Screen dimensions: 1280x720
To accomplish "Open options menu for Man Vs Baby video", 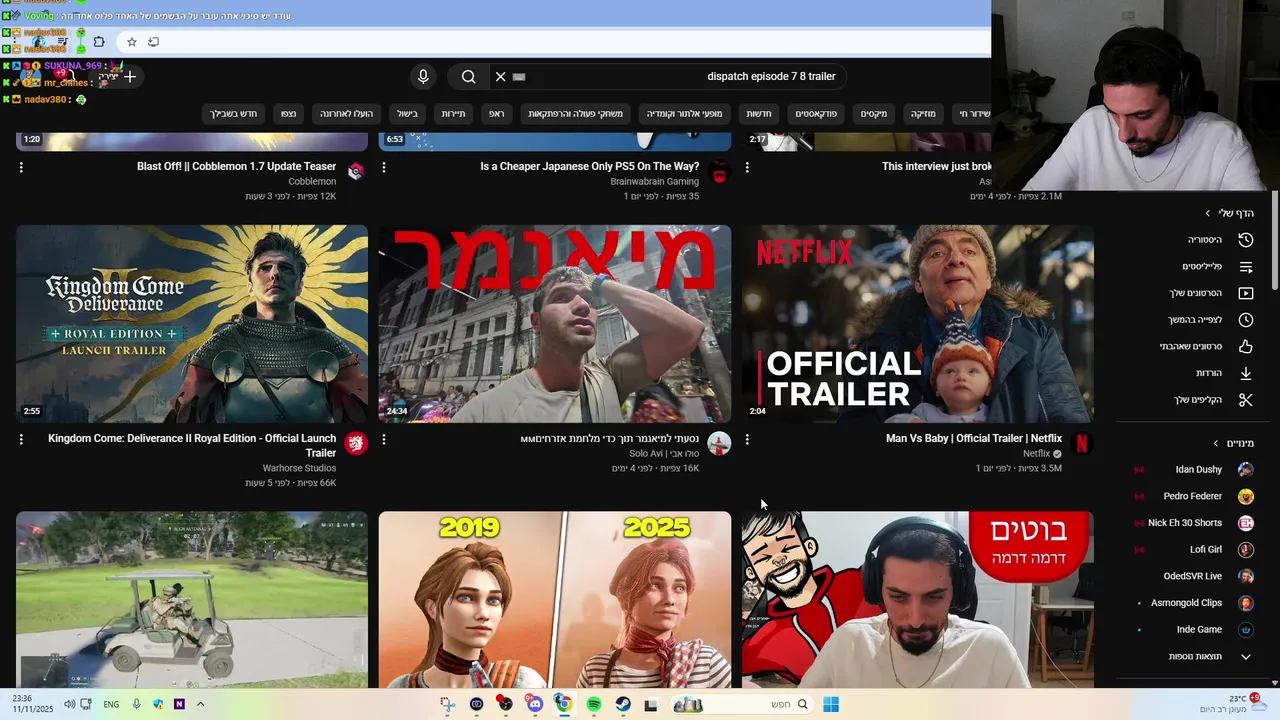I will point(747,440).
